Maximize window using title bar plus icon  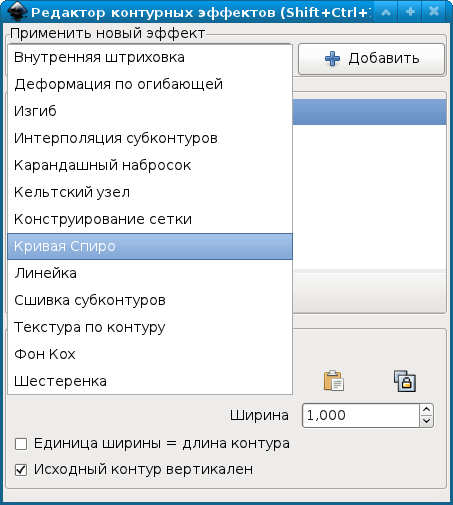tap(410, 12)
